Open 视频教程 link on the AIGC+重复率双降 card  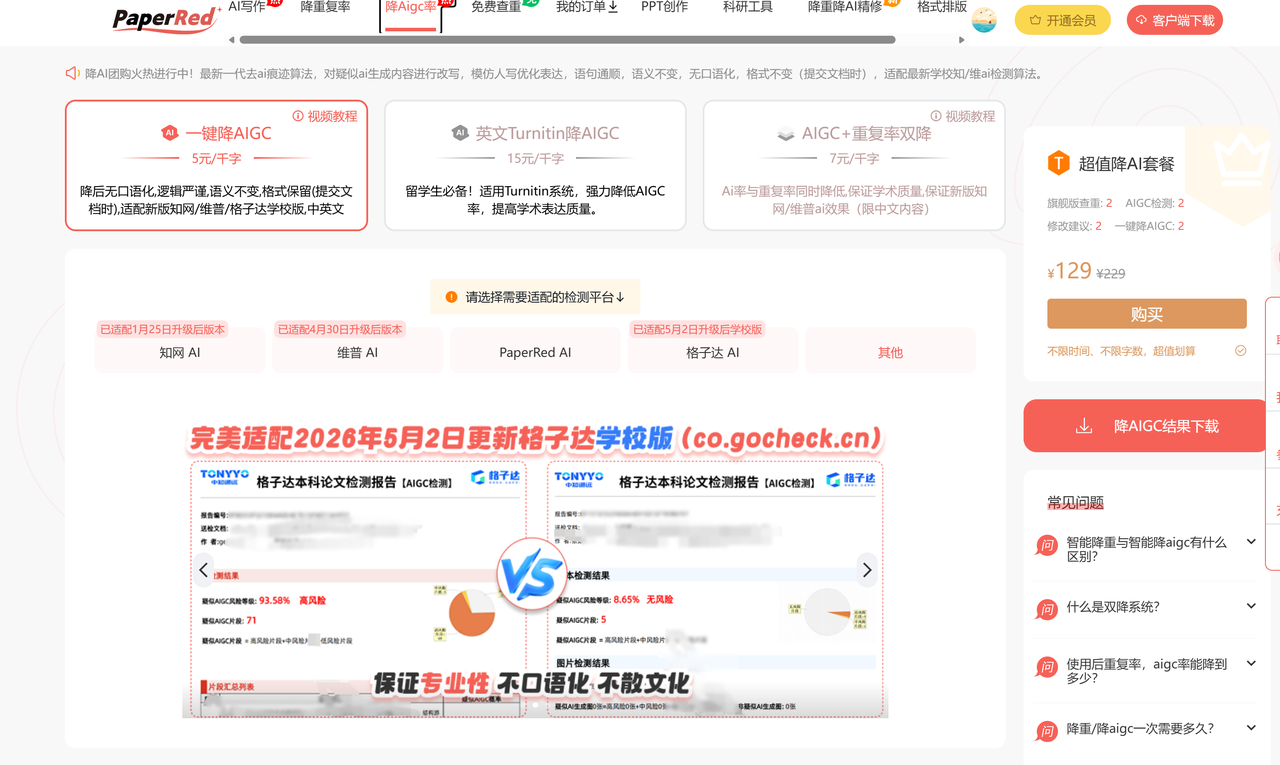(963, 116)
